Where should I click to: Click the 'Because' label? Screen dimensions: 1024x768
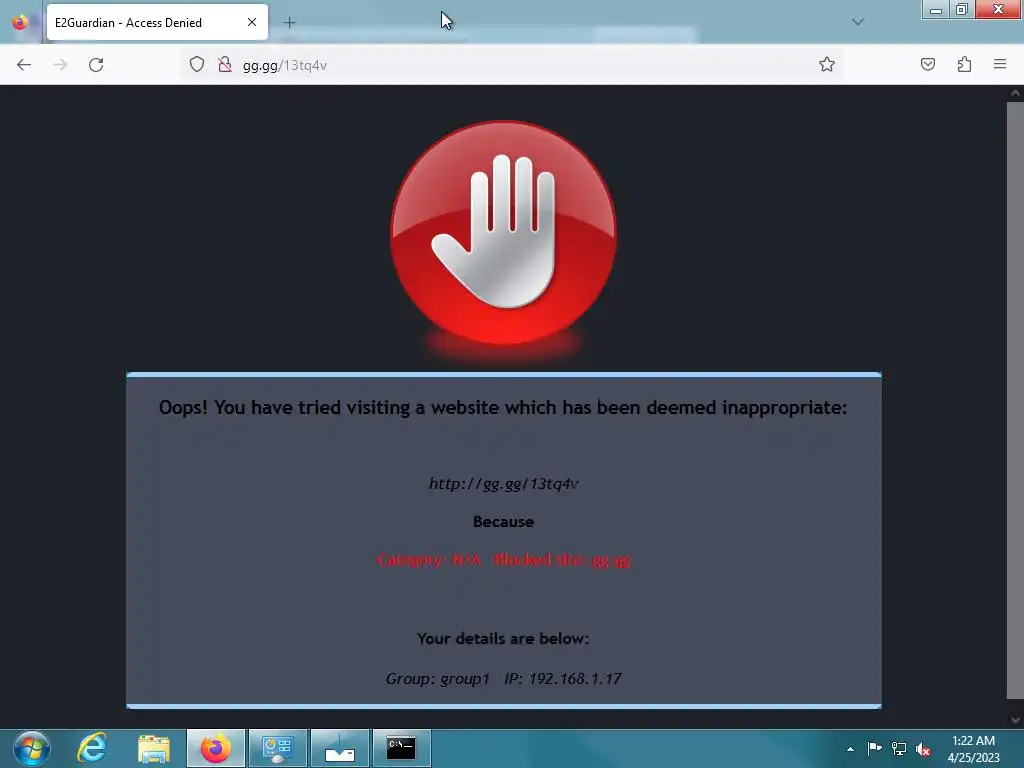pos(503,522)
